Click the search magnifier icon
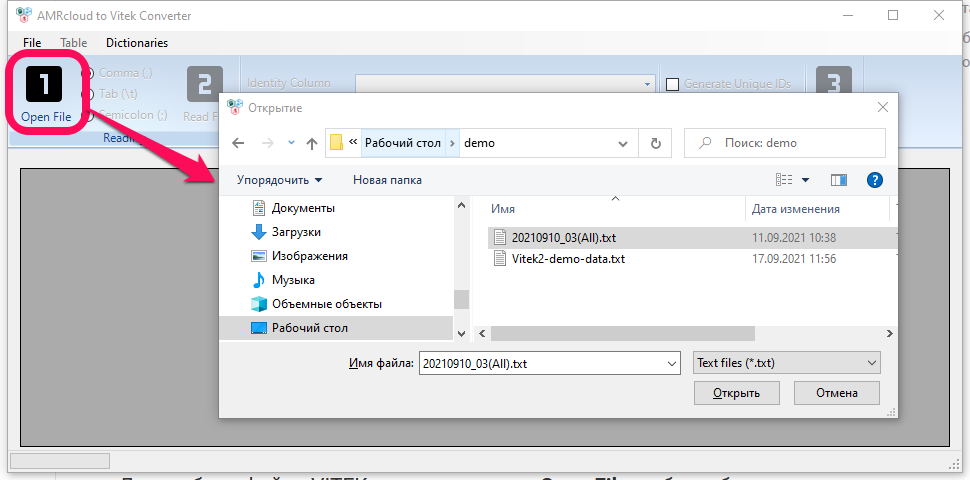 pos(704,143)
